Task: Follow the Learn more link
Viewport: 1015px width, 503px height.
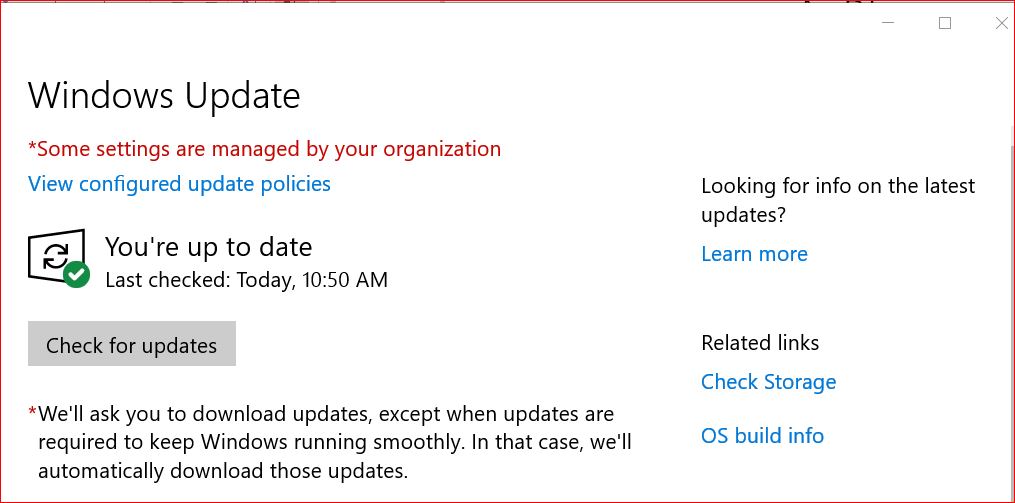Action: tap(754, 254)
